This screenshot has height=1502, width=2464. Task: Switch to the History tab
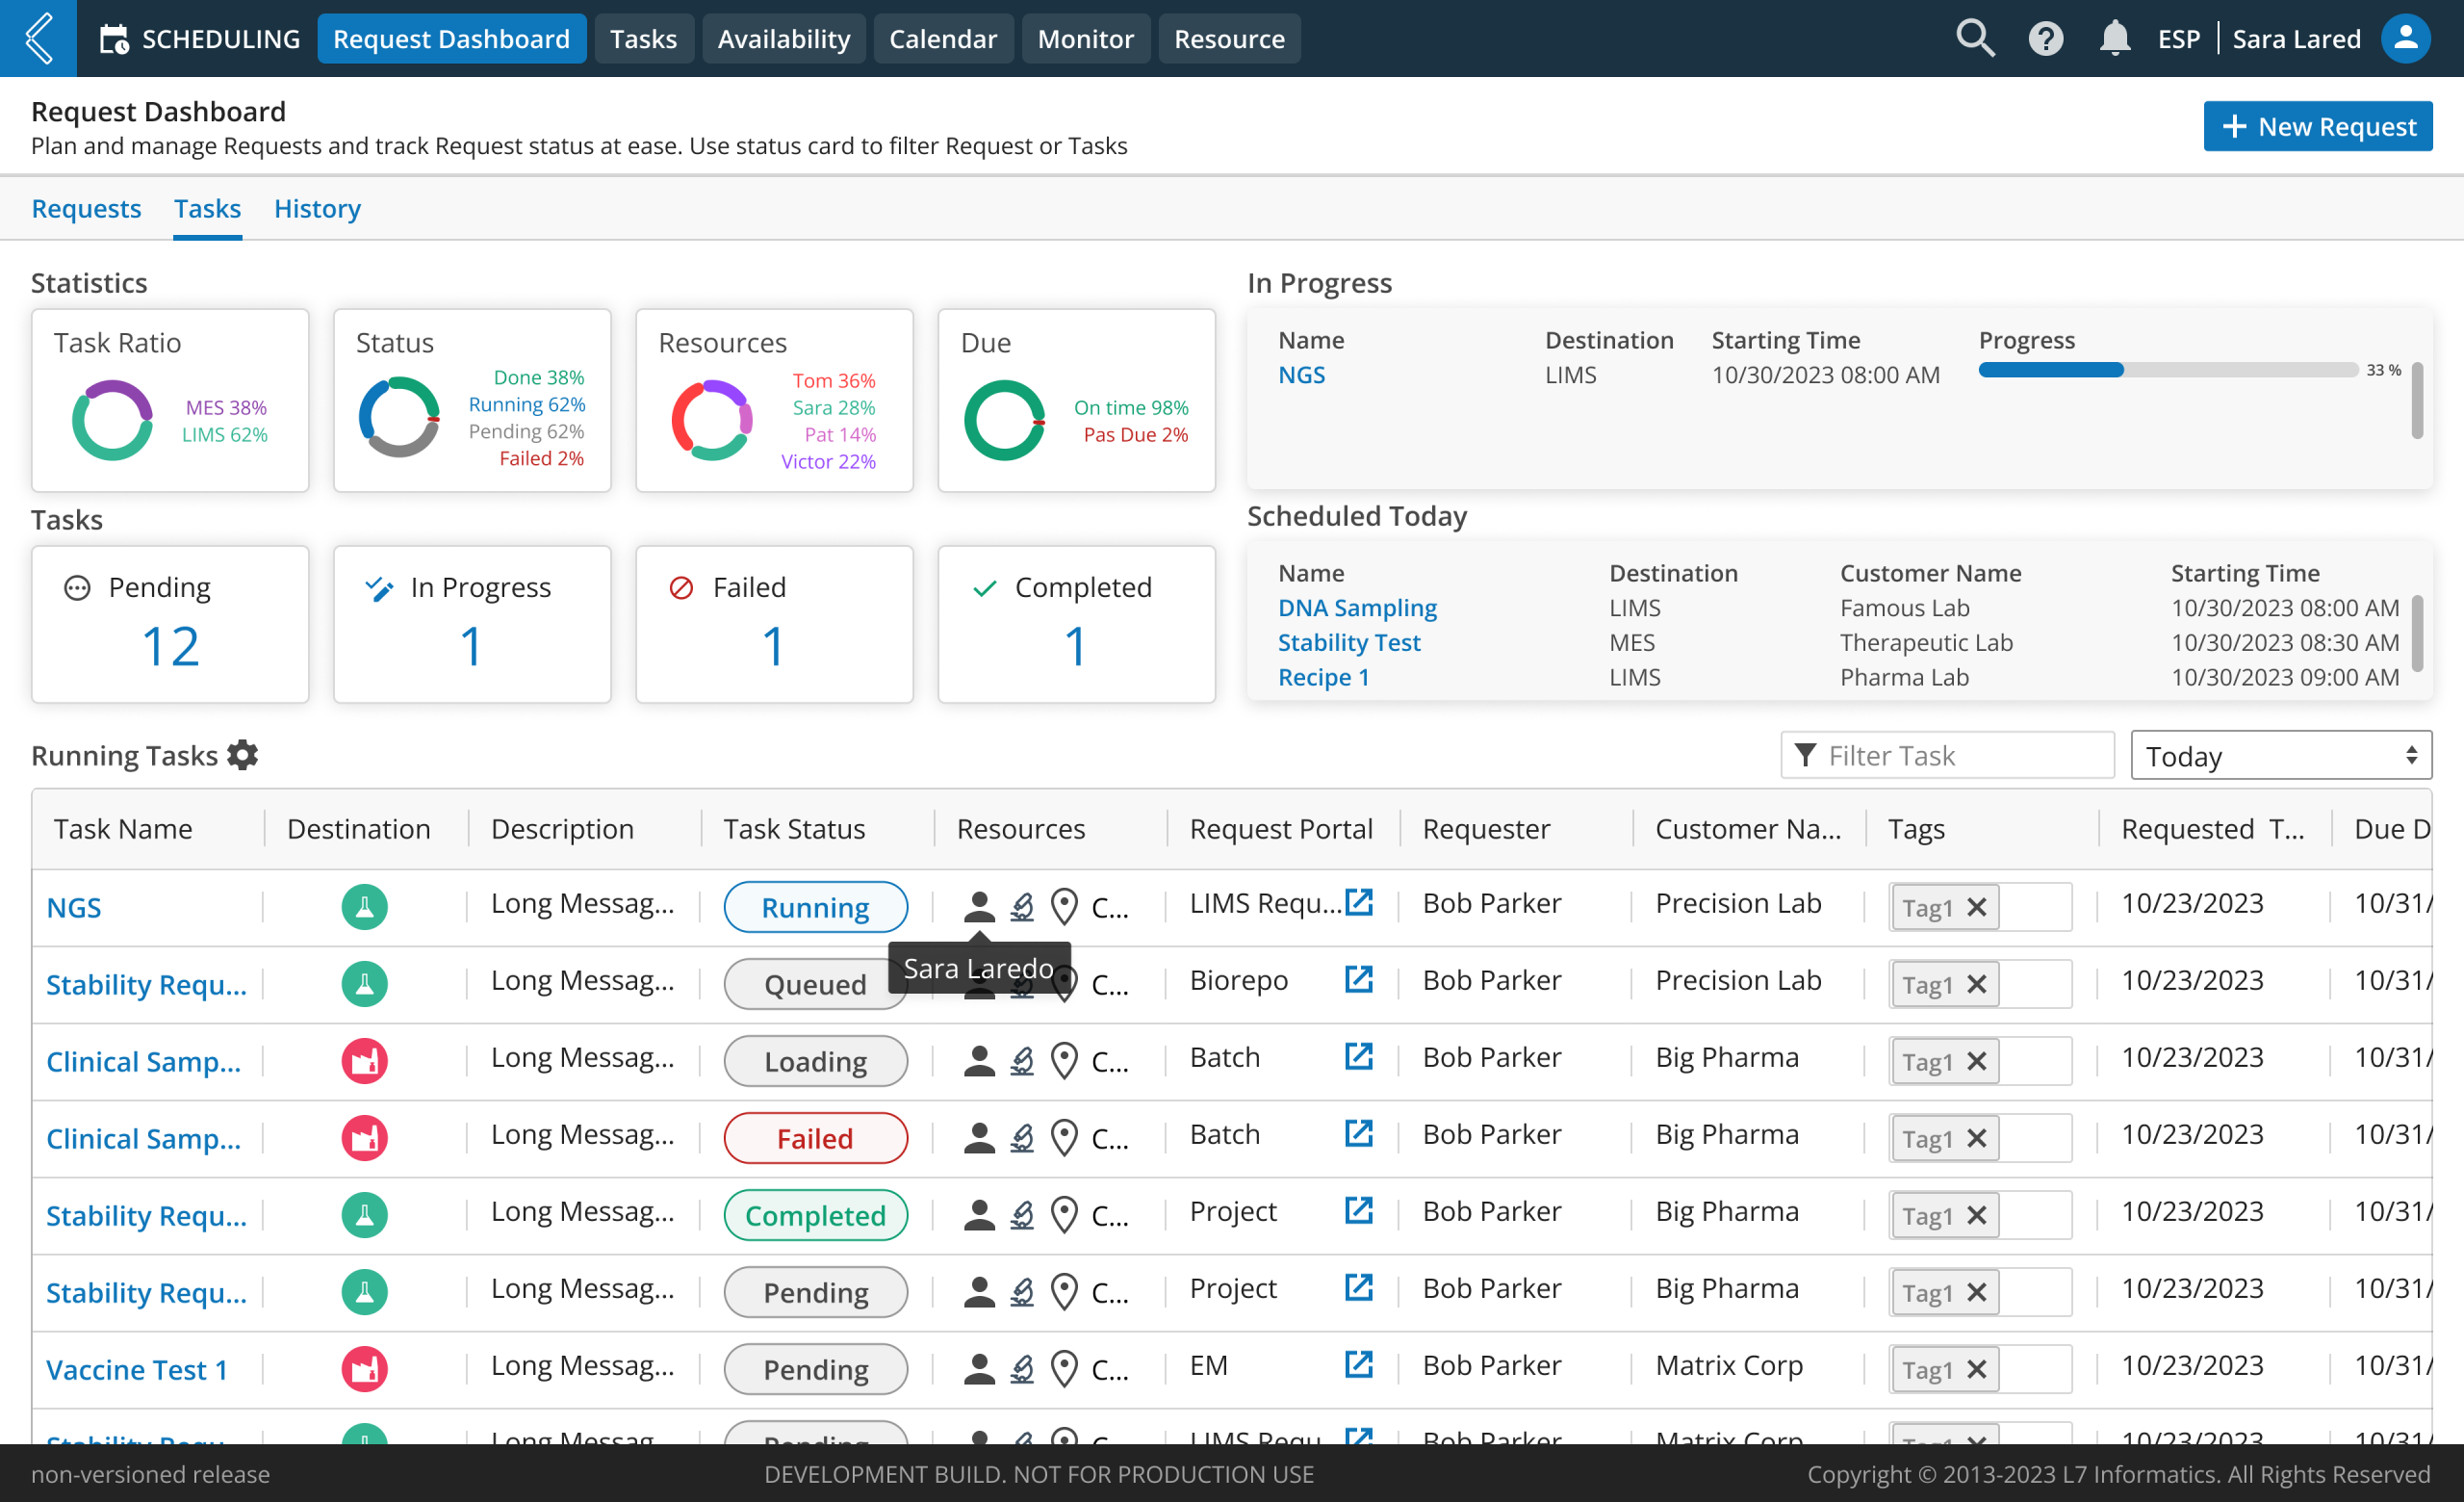point(317,208)
